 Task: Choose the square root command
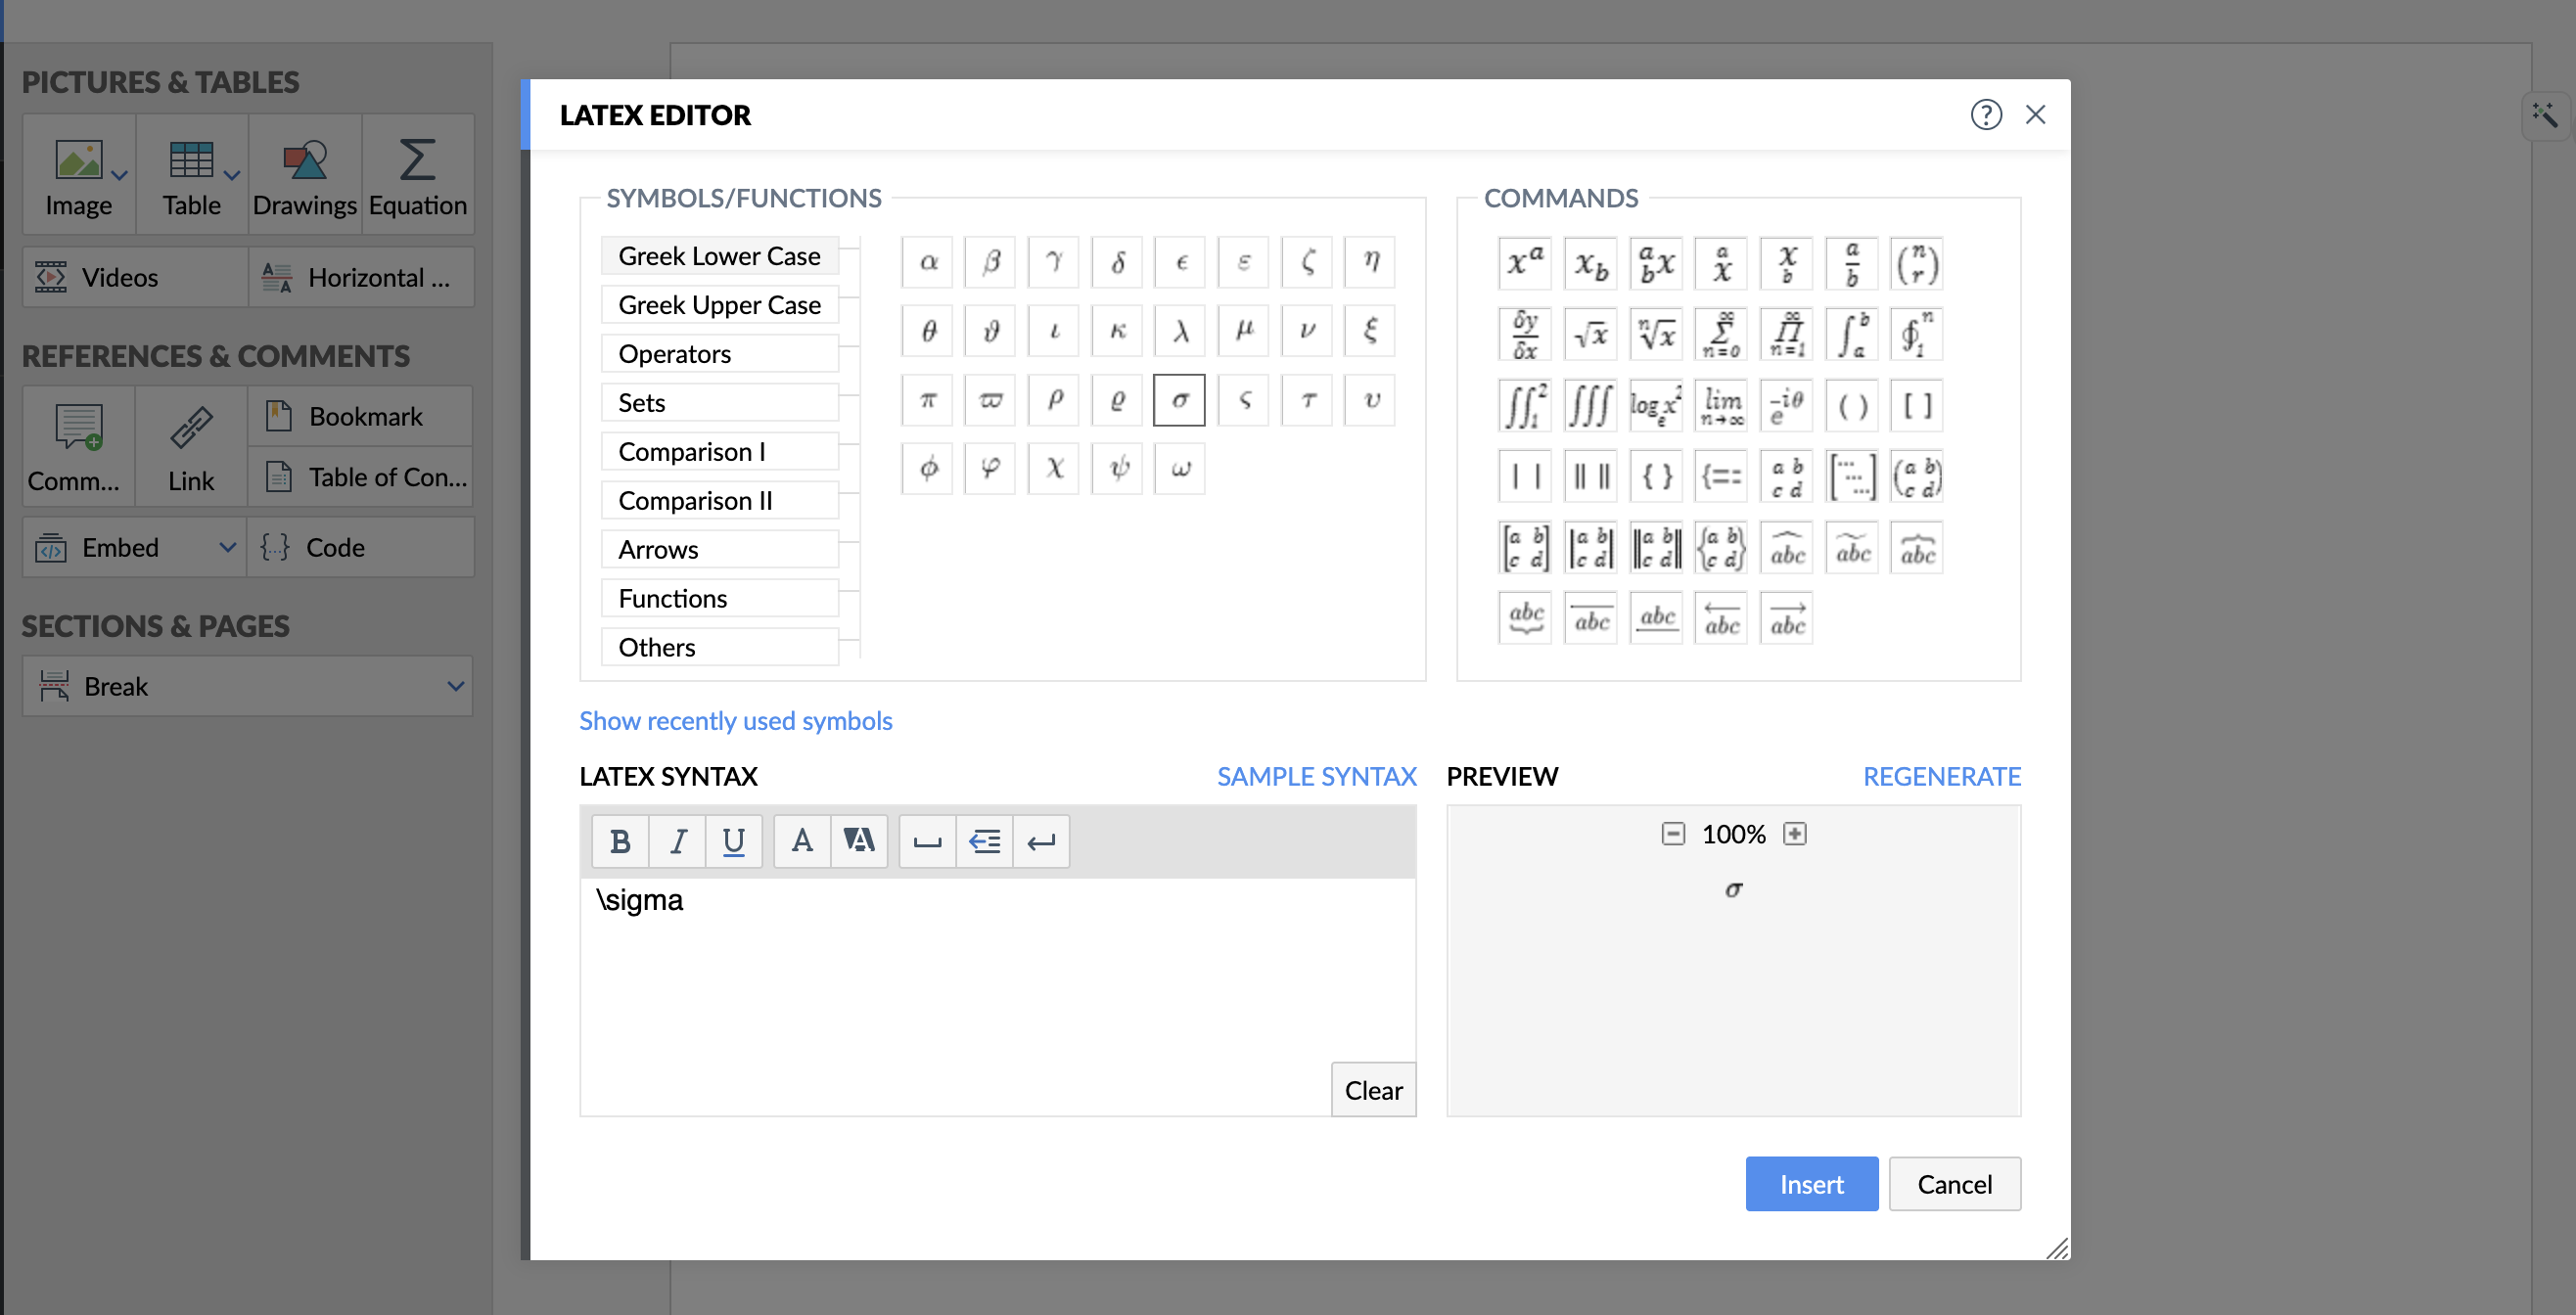[1589, 335]
